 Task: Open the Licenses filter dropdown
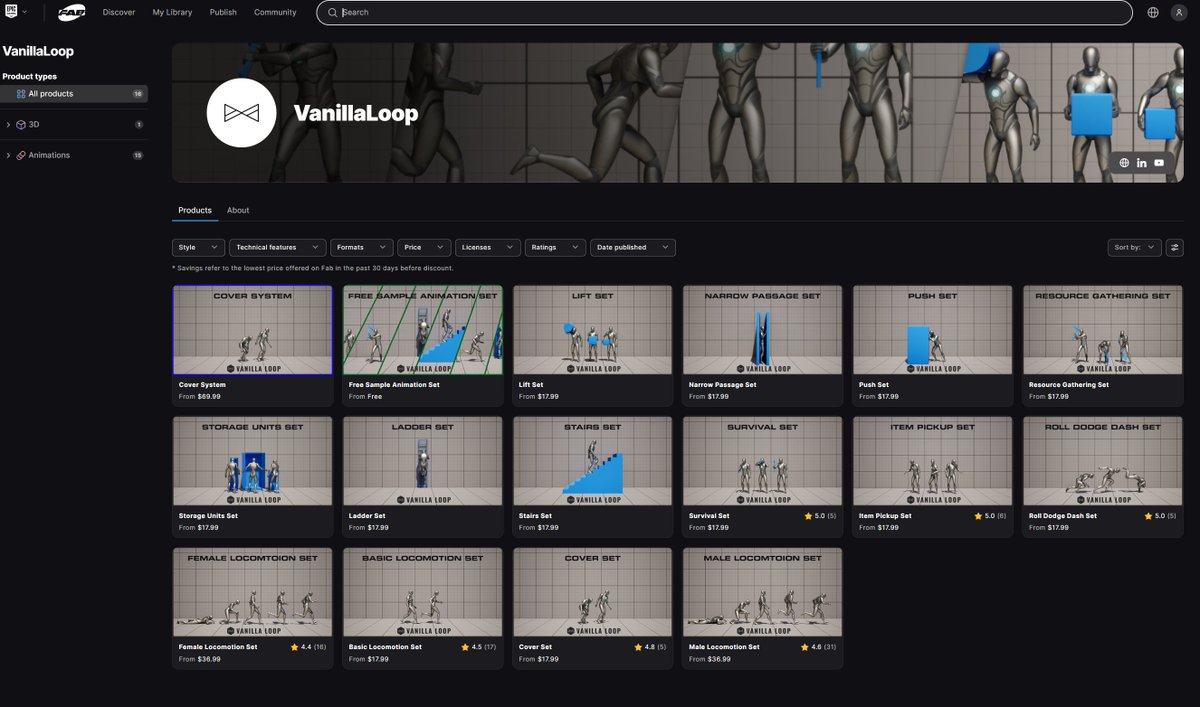pos(488,247)
